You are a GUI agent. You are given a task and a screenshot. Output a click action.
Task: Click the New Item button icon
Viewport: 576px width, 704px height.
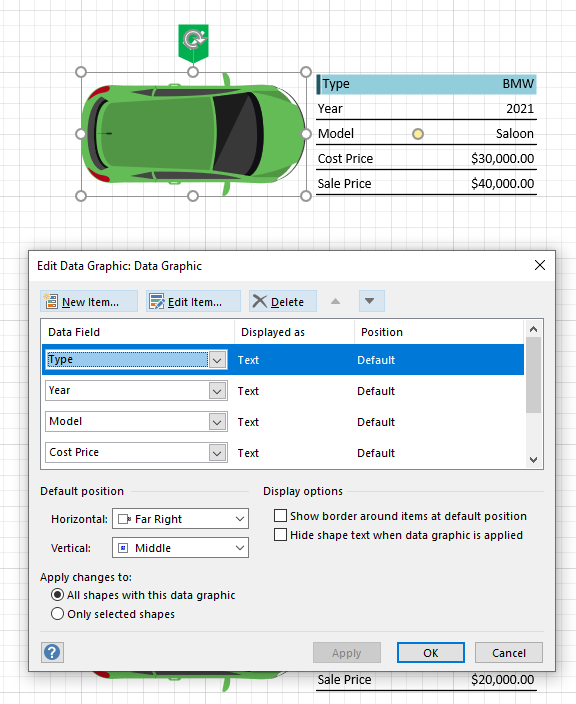51,301
